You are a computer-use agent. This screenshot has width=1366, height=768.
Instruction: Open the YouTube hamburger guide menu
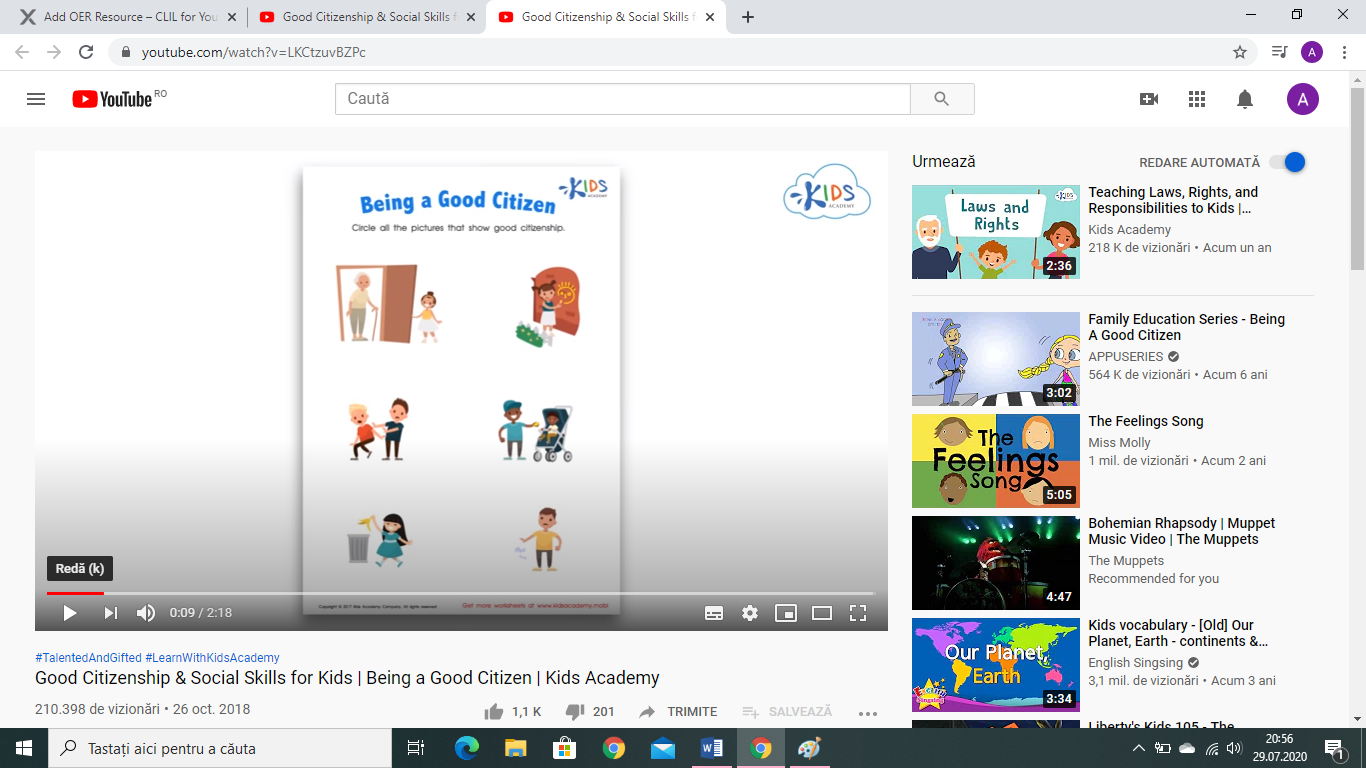[36, 99]
